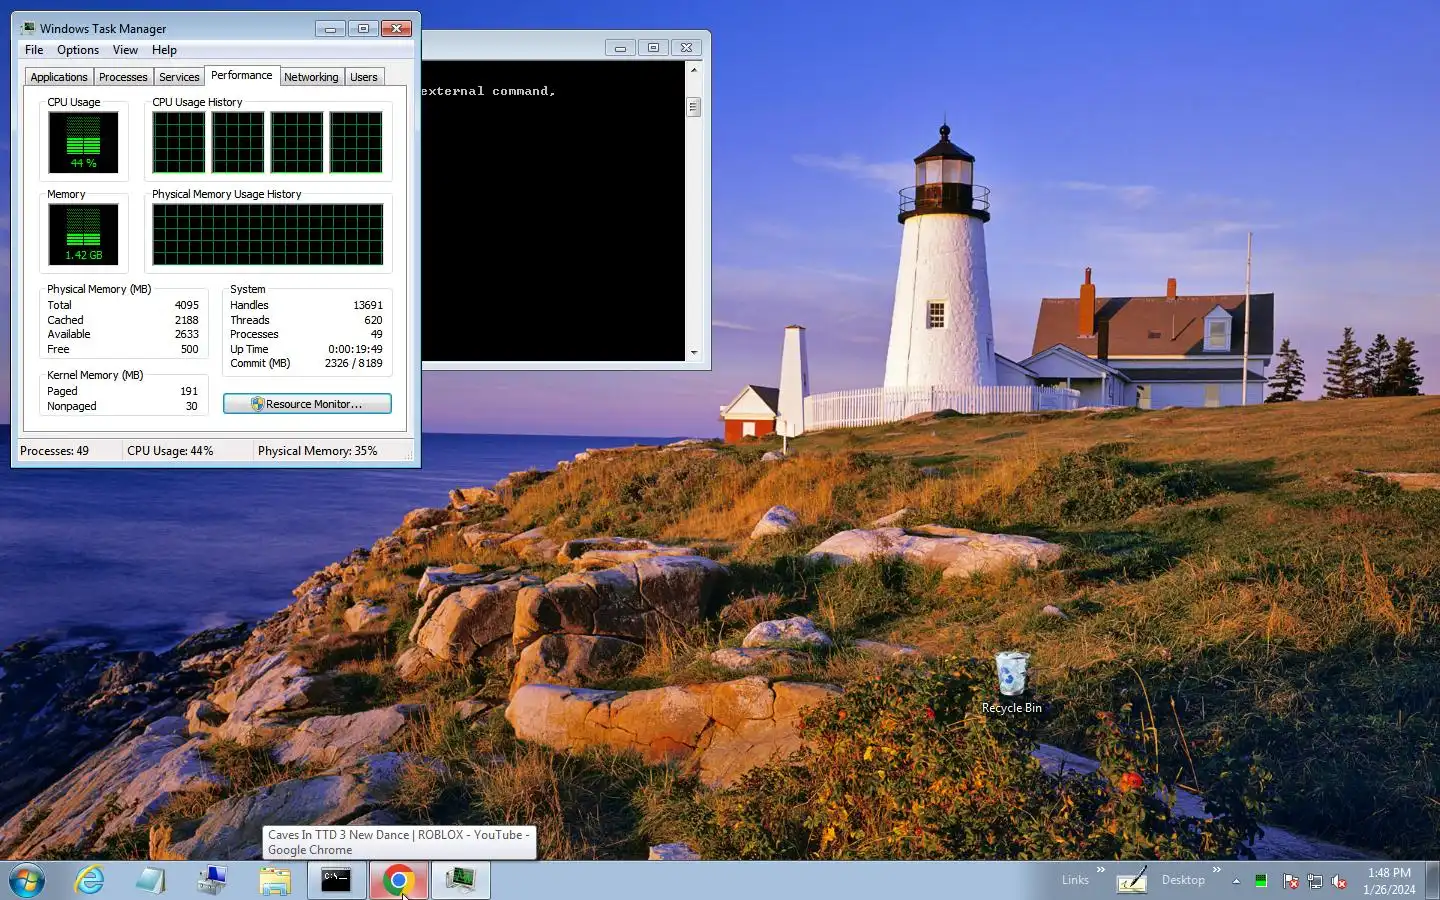
Task: Click the Free value 500
Action: [x=190, y=349]
